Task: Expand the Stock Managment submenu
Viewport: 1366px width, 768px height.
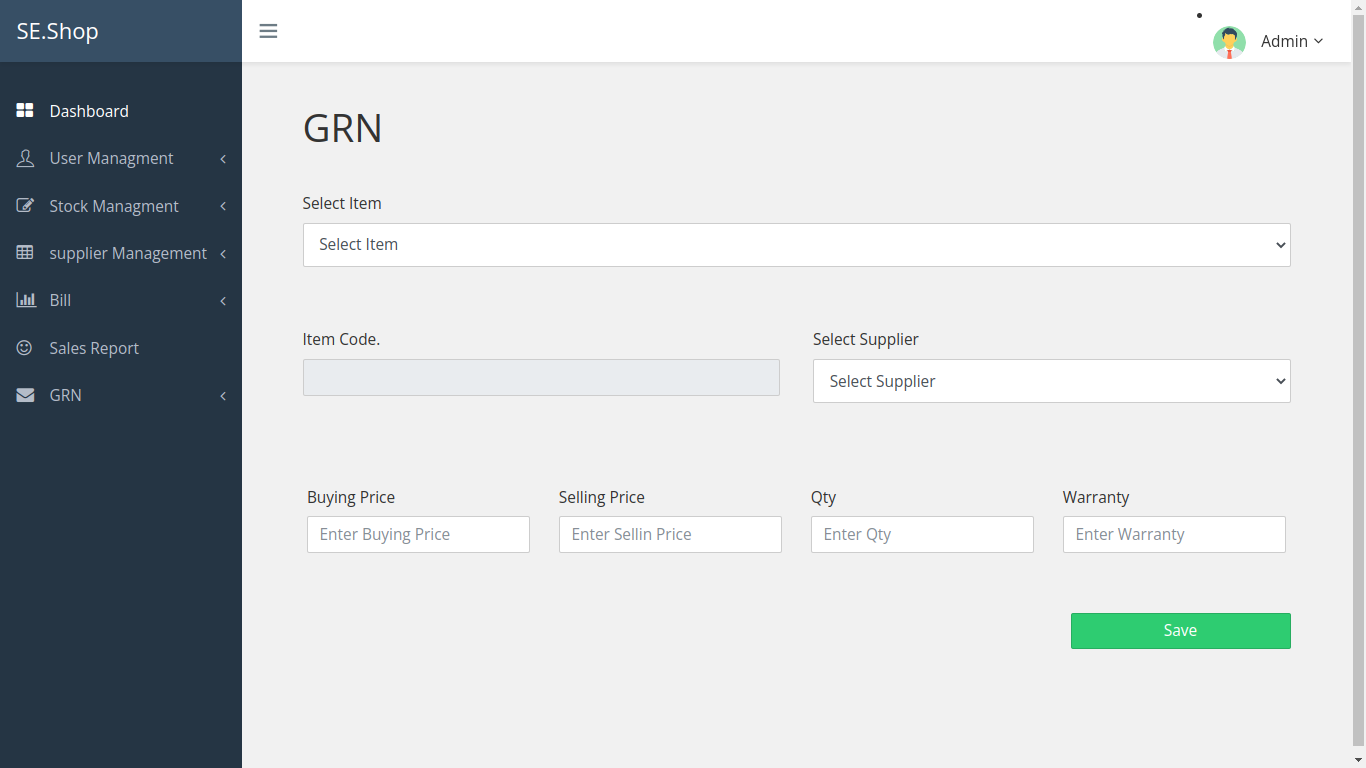Action: [222, 206]
